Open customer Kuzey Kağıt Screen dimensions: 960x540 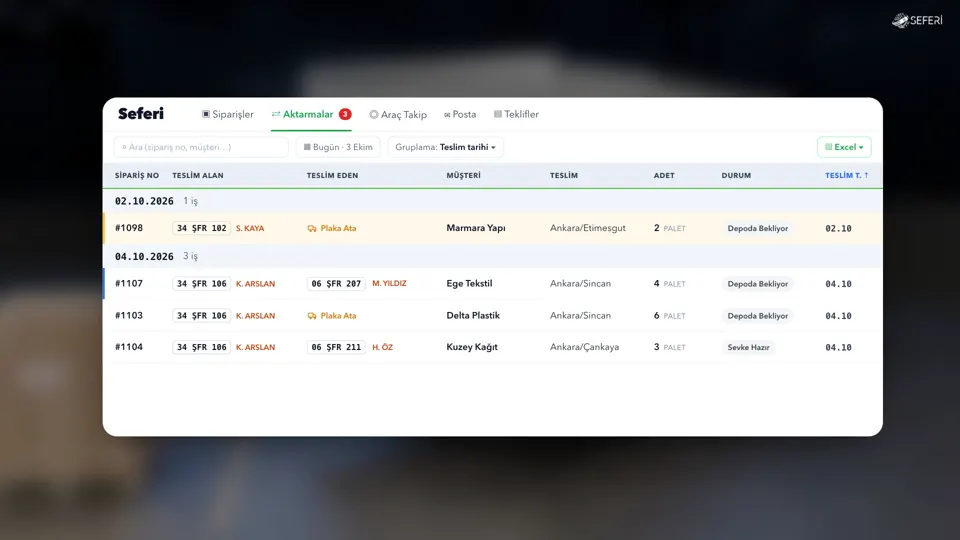472,347
